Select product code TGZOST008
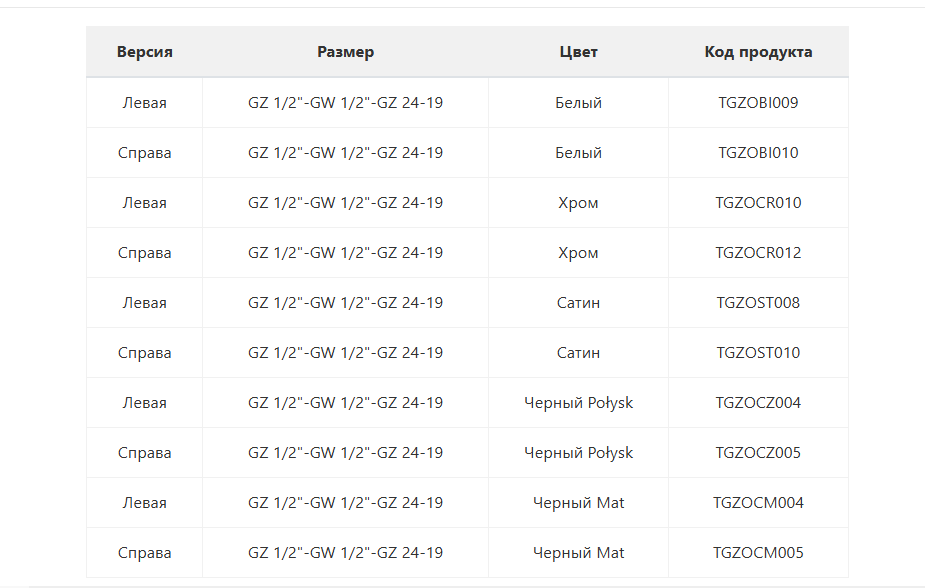This screenshot has width=925, height=588. click(x=758, y=303)
